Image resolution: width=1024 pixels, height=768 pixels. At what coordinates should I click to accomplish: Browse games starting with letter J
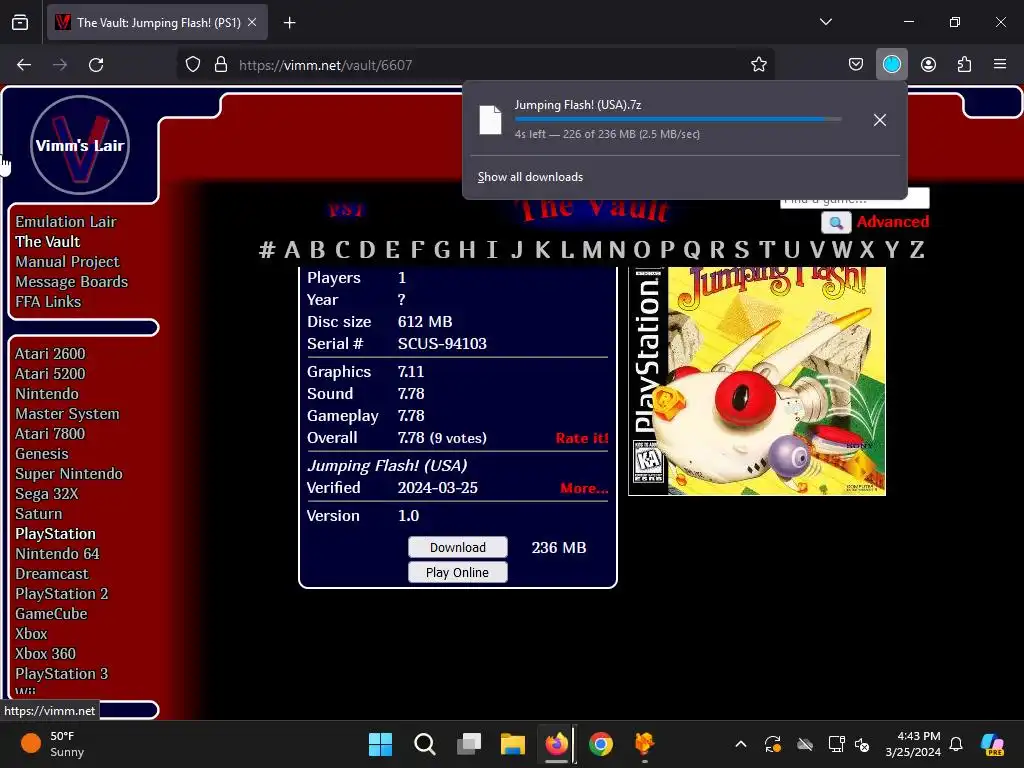517,249
